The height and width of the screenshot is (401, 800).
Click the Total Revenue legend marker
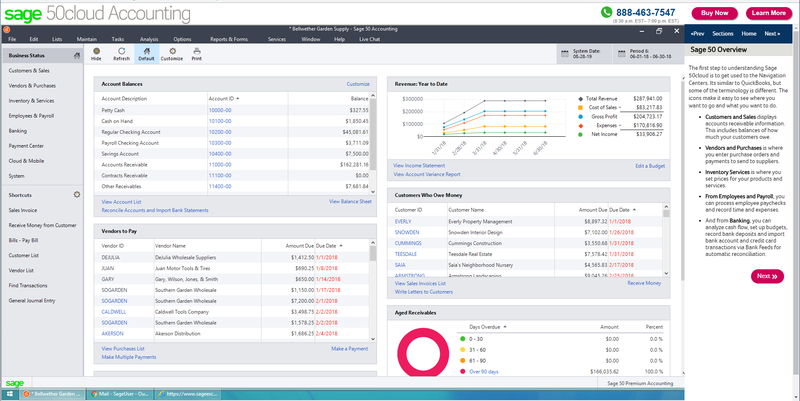(x=580, y=98)
